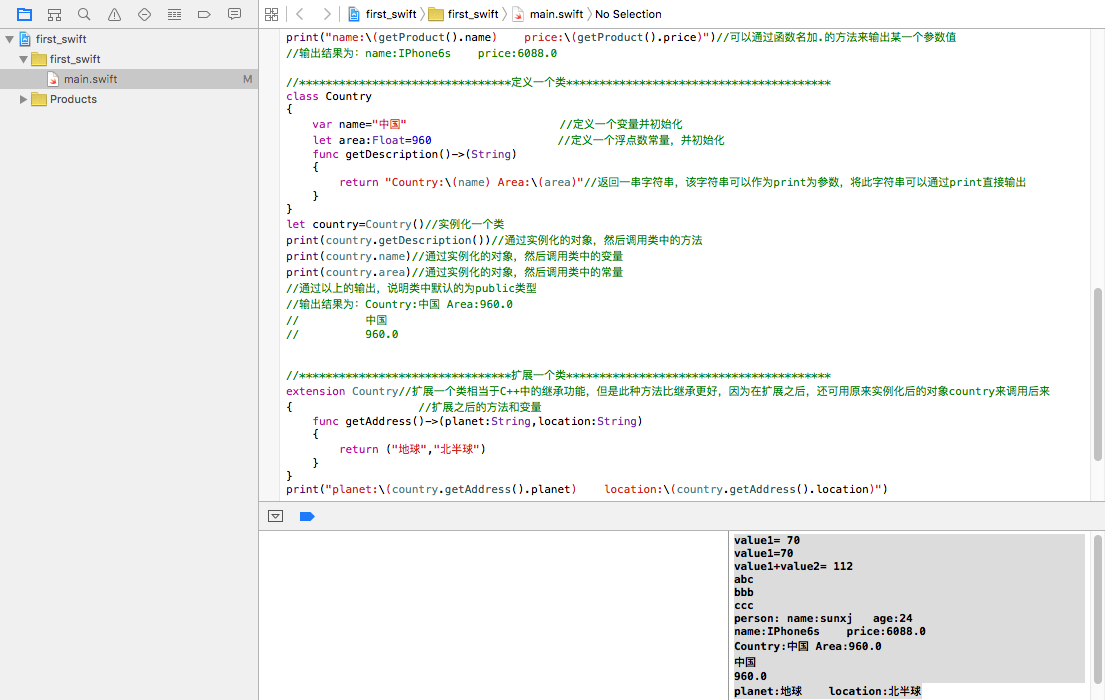The width and height of the screenshot is (1105, 700).
Task: Show the Issue navigator warning icon
Action: pyautogui.click(x=114, y=14)
